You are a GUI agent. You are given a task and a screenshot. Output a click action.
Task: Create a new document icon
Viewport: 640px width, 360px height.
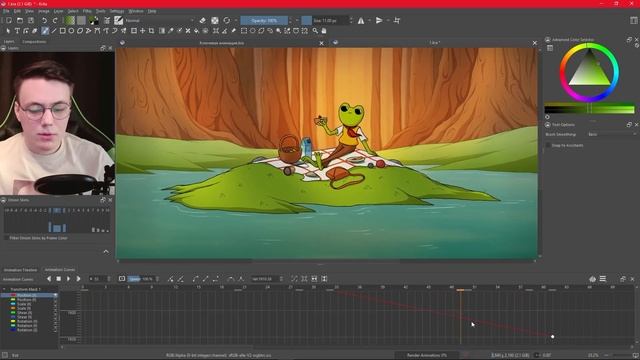coord(9,20)
